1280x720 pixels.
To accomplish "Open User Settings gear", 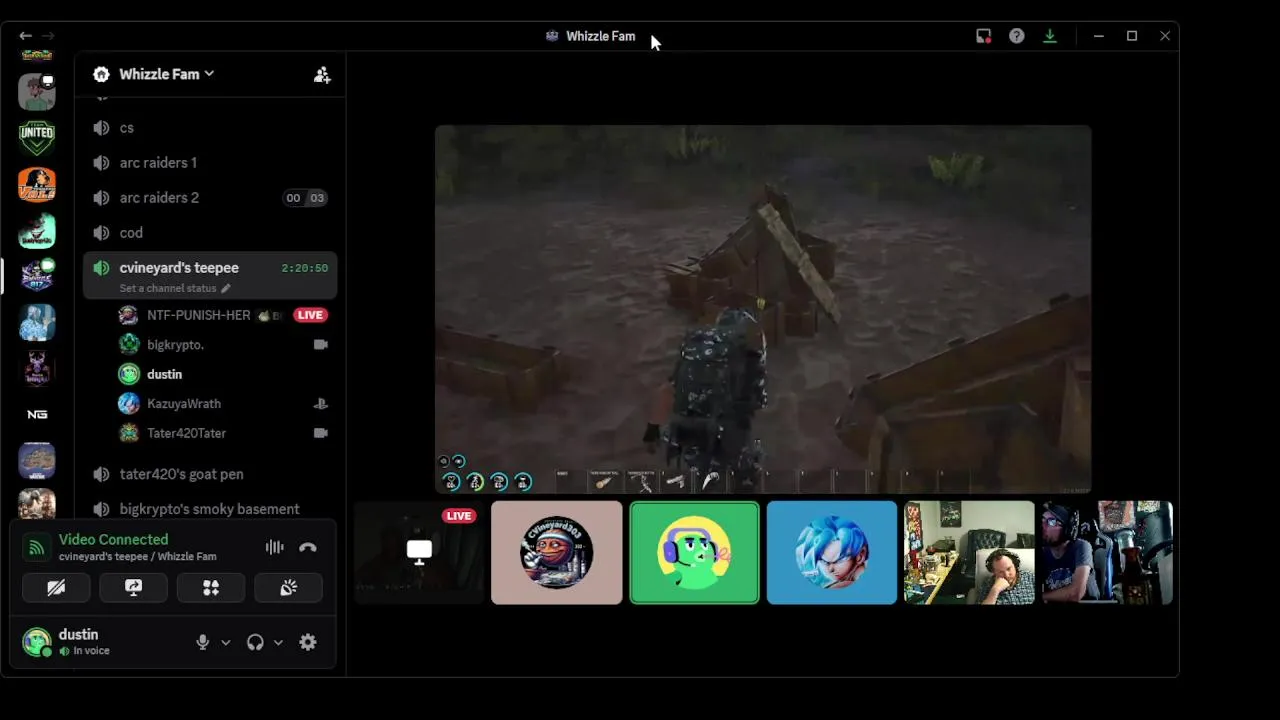I will [x=308, y=642].
